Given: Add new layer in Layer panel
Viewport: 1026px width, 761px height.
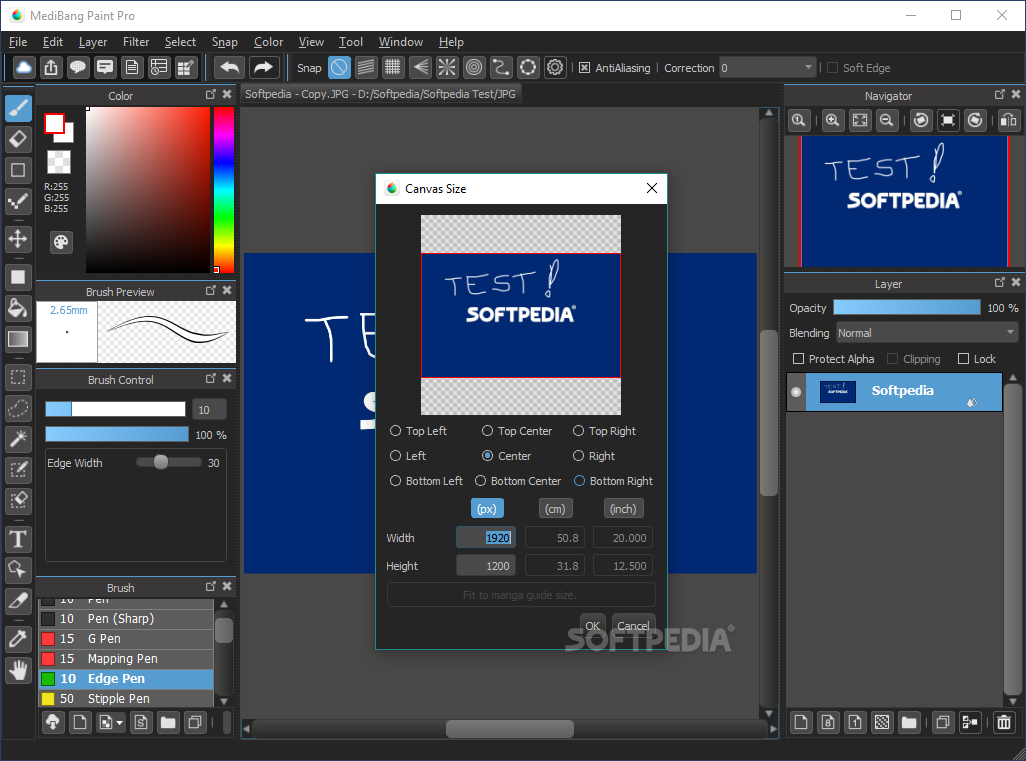Looking at the screenshot, I should (801, 722).
